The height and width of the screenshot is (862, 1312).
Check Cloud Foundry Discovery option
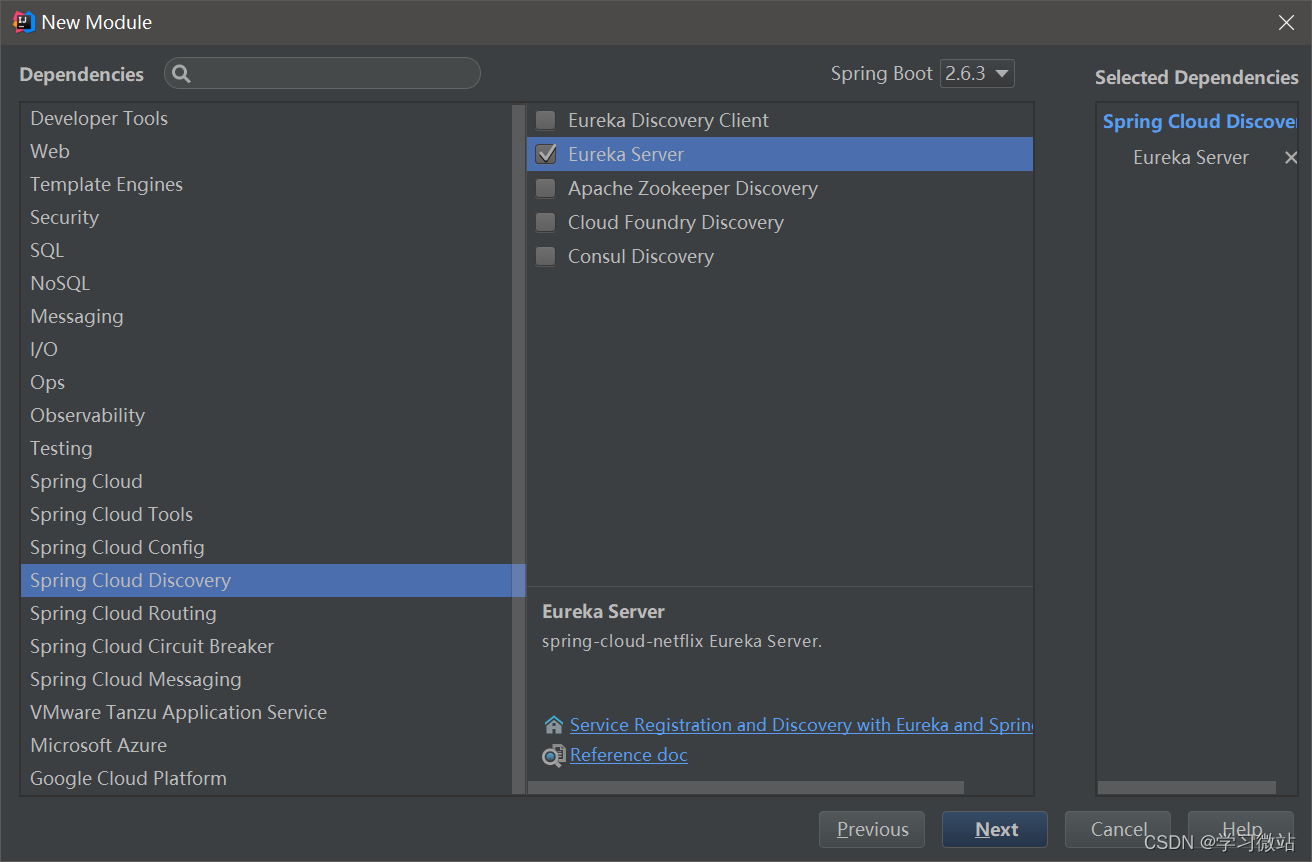(x=545, y=223)
